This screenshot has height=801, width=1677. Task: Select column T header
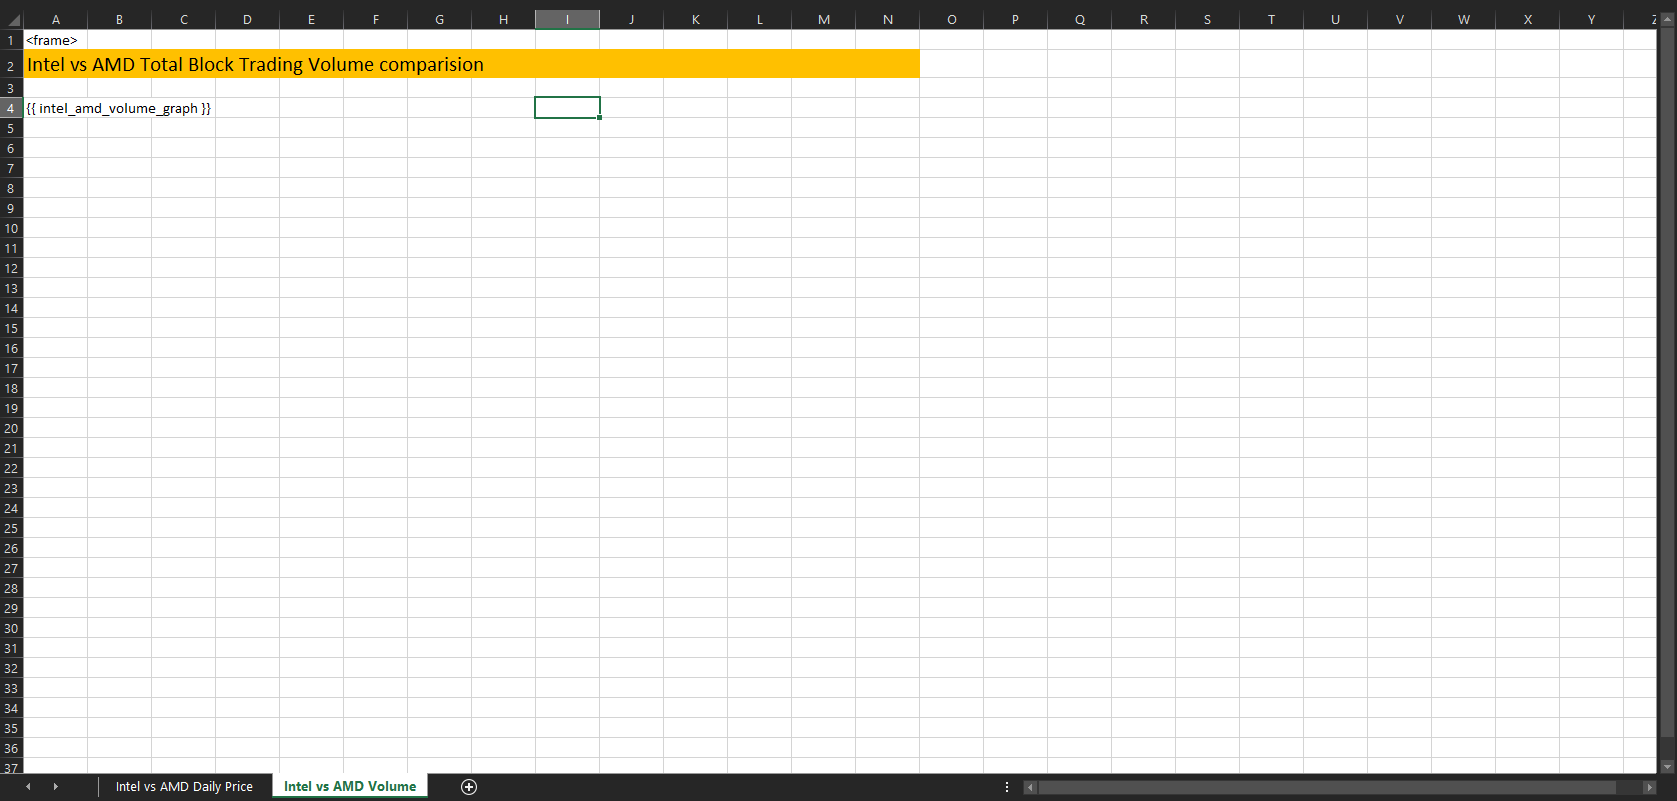click(x=1271, y=20)
